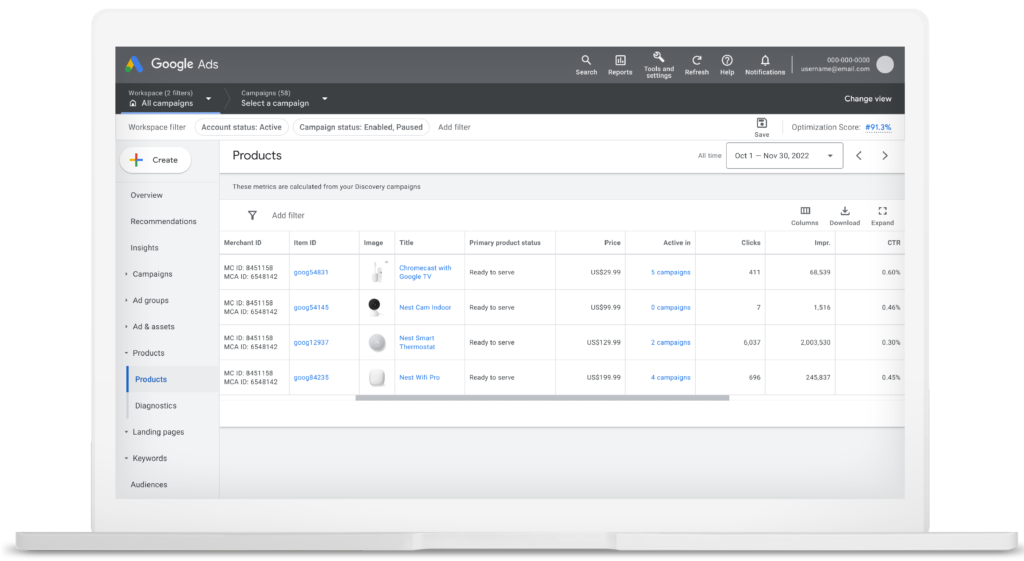
Task: Expand the Select a campaign dropdown
Action: click(283, 99)
